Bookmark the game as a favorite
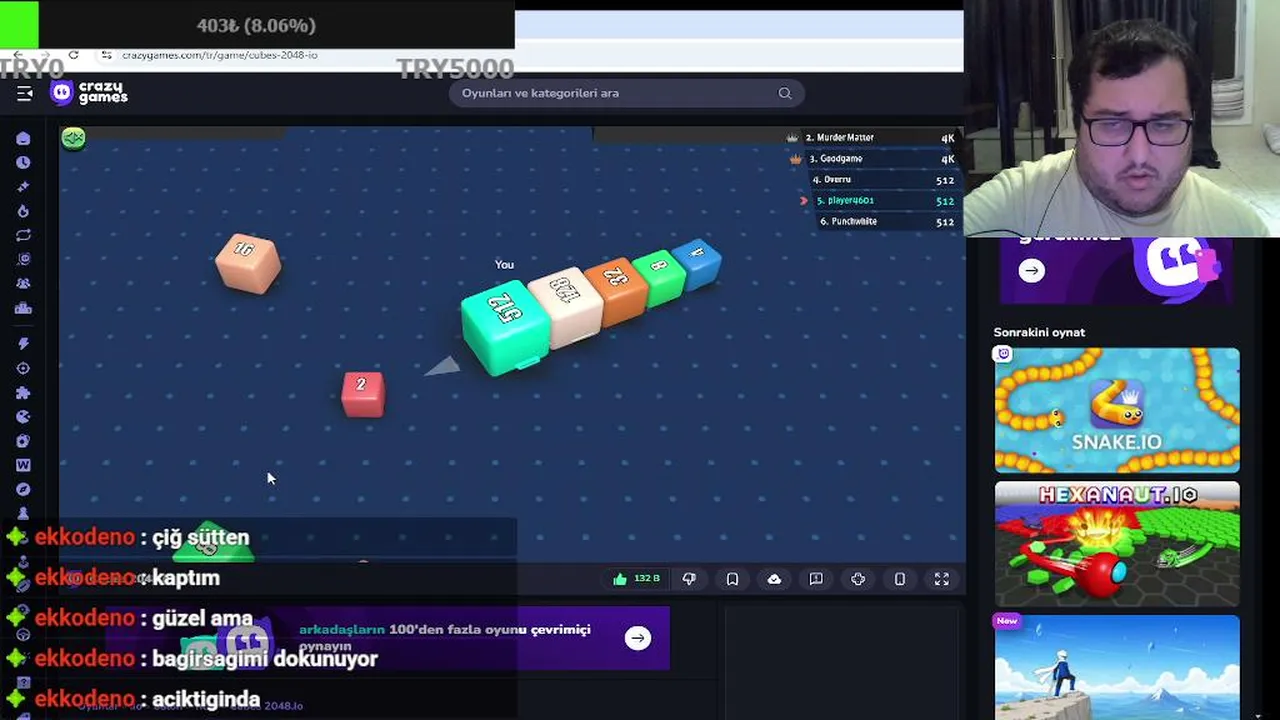Screen dimensions: 1280x720 pos(732,579)
